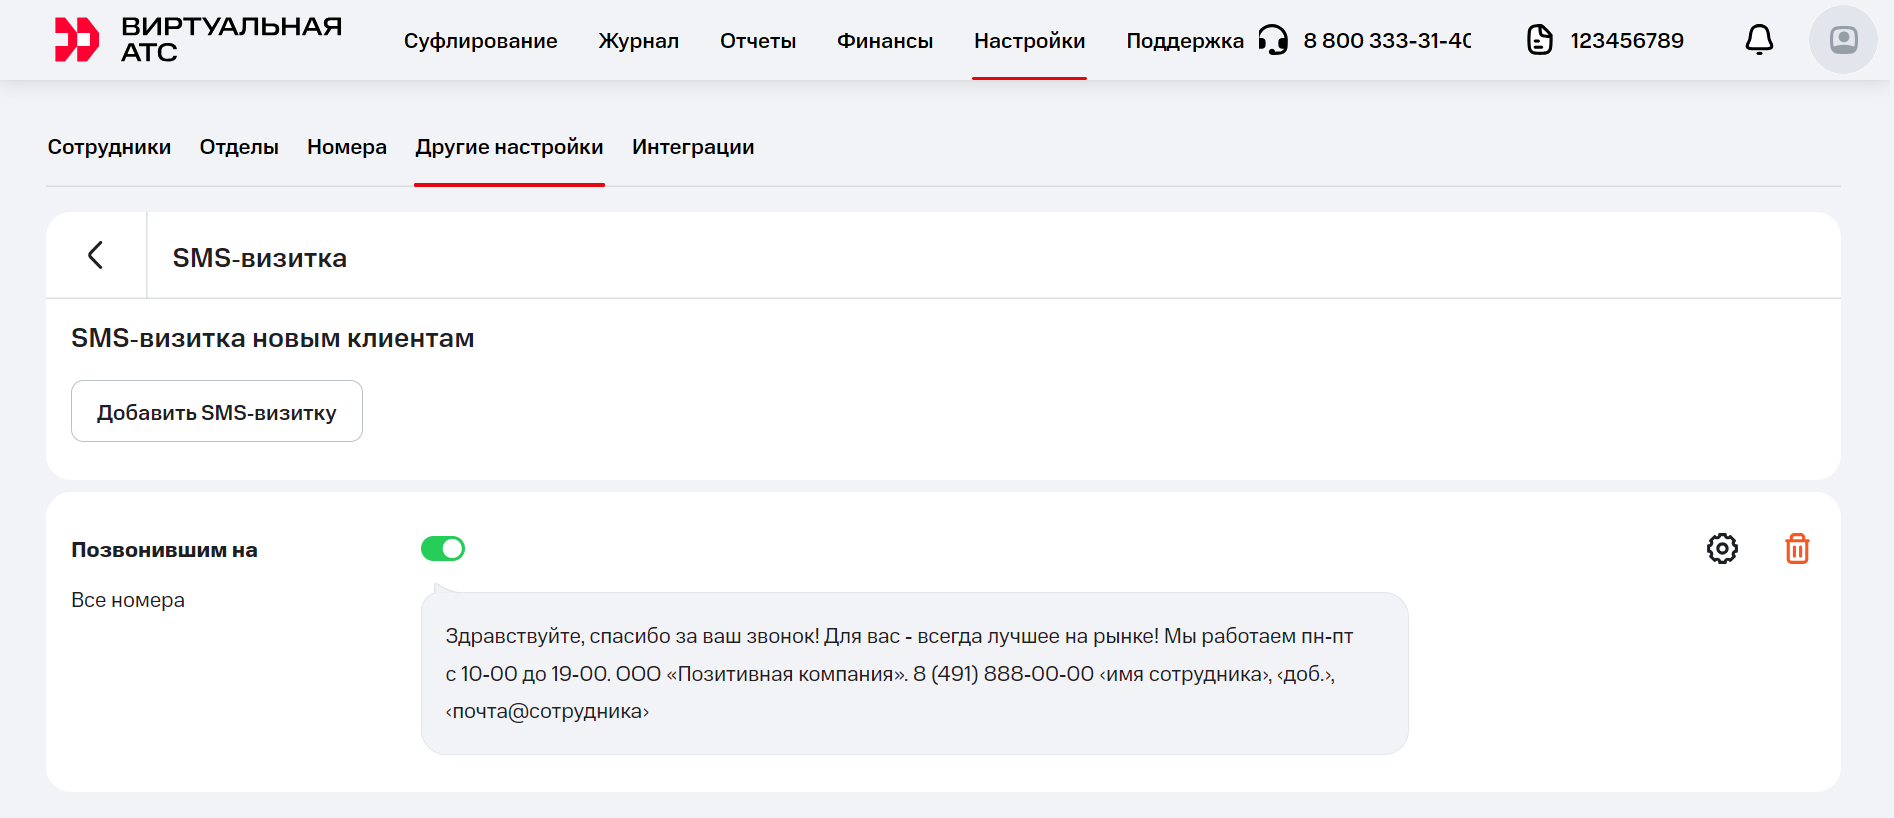Click the Поддержка link
The image size is (1894, 818).
tap(1184, 41)
